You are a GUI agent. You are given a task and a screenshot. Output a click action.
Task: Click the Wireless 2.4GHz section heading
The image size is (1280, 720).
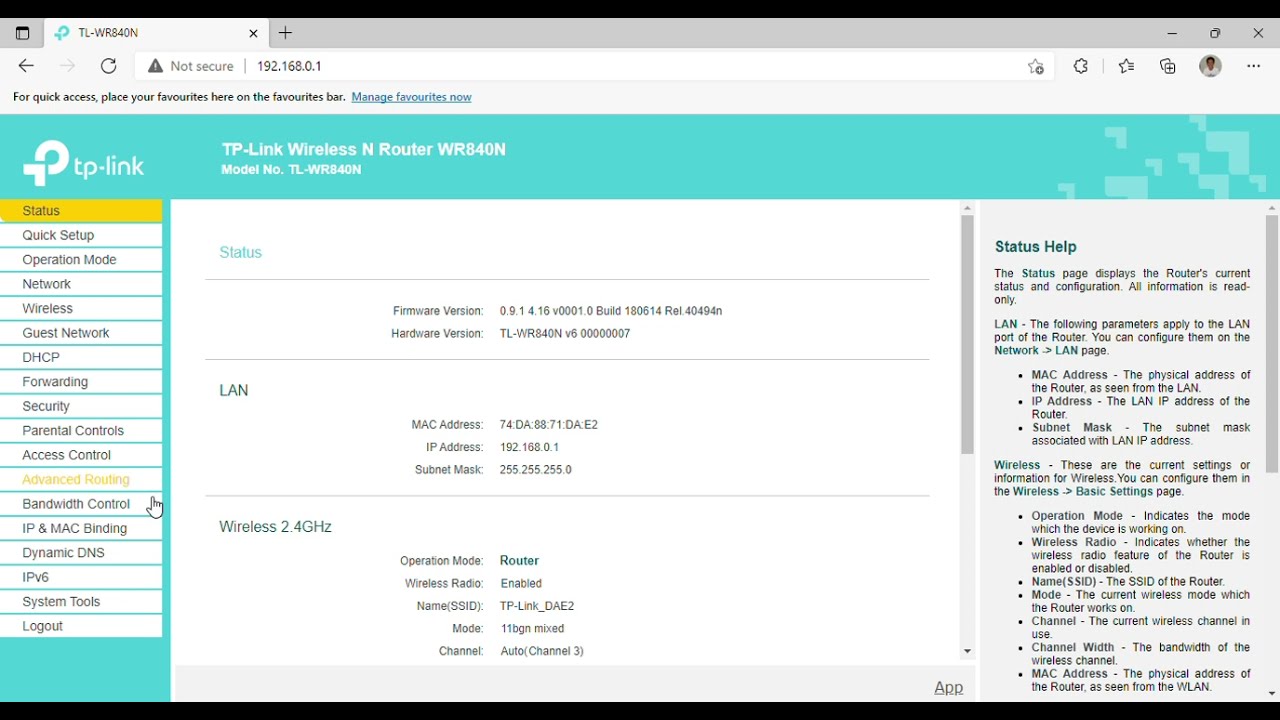(276, 527)
